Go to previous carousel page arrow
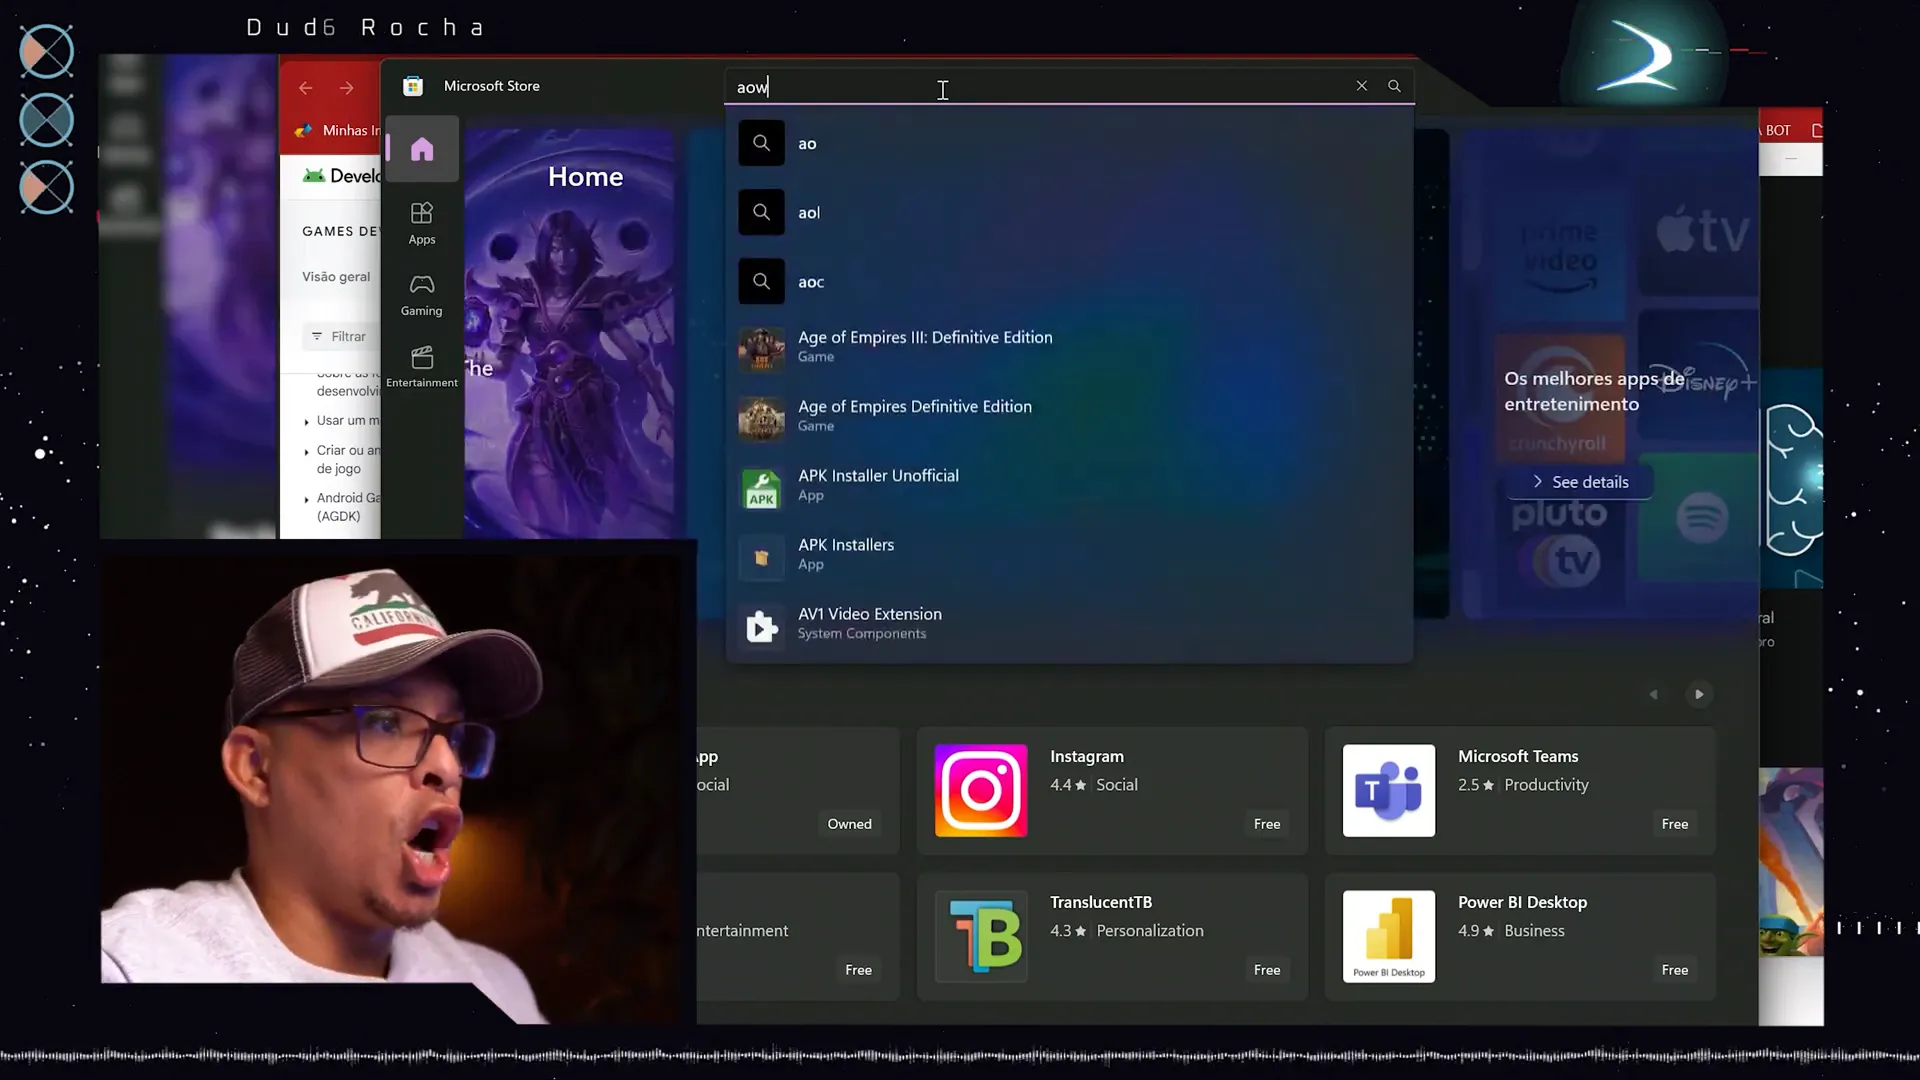This screenshot has height=1080, width=1920. point(1653,694)
